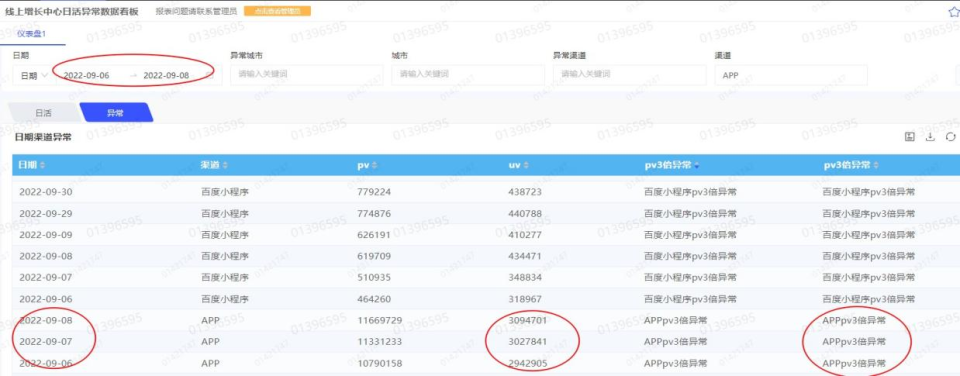Select the 异常 tab
This screenshot has width=960, height=376.
pos(116,113)
